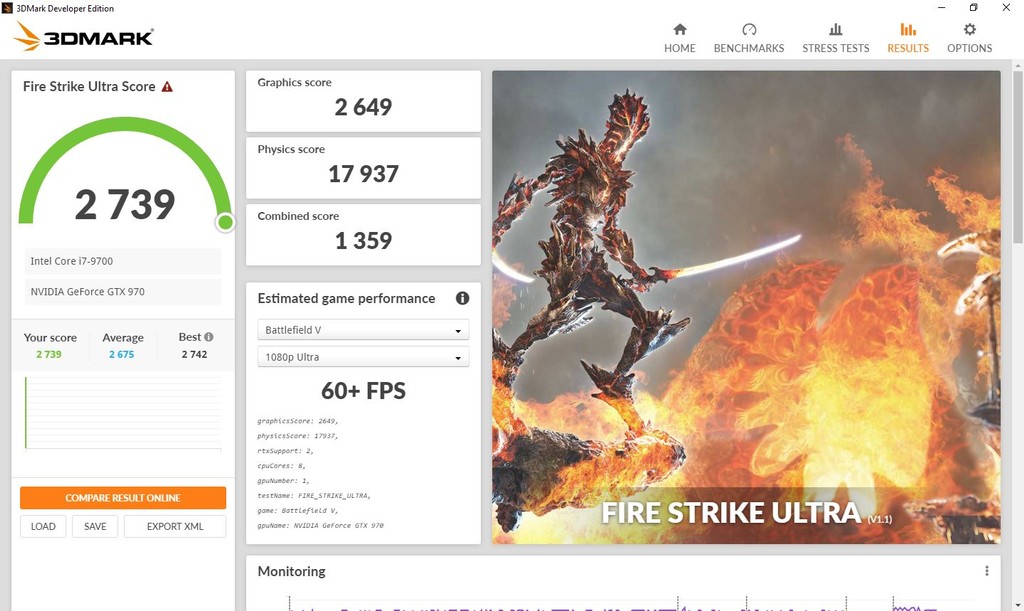The width and height of the screenshot is (1024, 611).
Task: Click the Benchmarks gauge icon
Action: (x=749, y=29)
